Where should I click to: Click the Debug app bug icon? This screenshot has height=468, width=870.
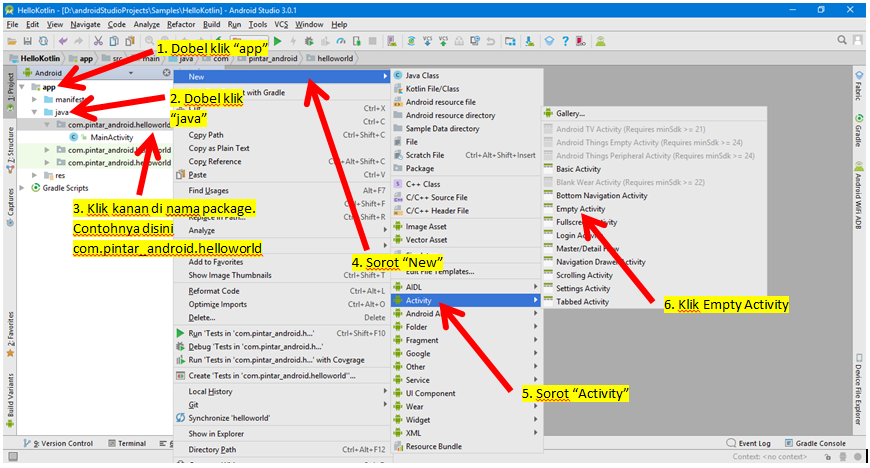[310, 41]
